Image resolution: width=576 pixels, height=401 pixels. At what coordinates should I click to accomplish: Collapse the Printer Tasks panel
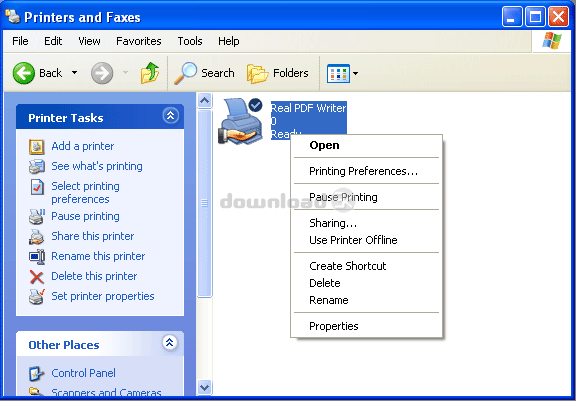170,116
